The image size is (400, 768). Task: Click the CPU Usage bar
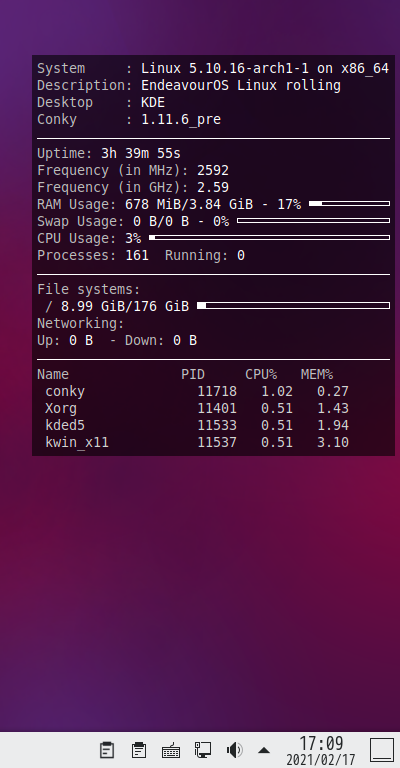(269, 238)
